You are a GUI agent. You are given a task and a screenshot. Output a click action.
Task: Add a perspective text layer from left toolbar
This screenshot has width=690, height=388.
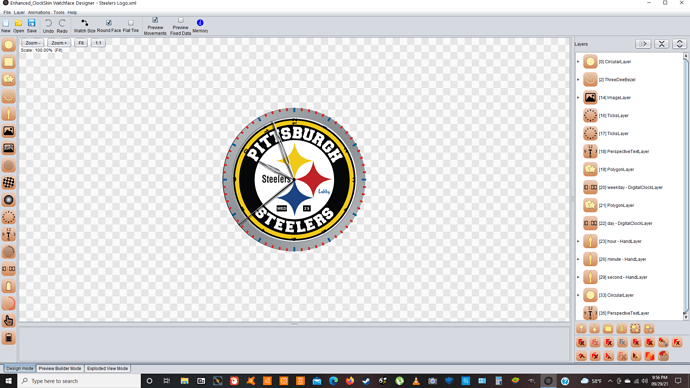point(8,234)
